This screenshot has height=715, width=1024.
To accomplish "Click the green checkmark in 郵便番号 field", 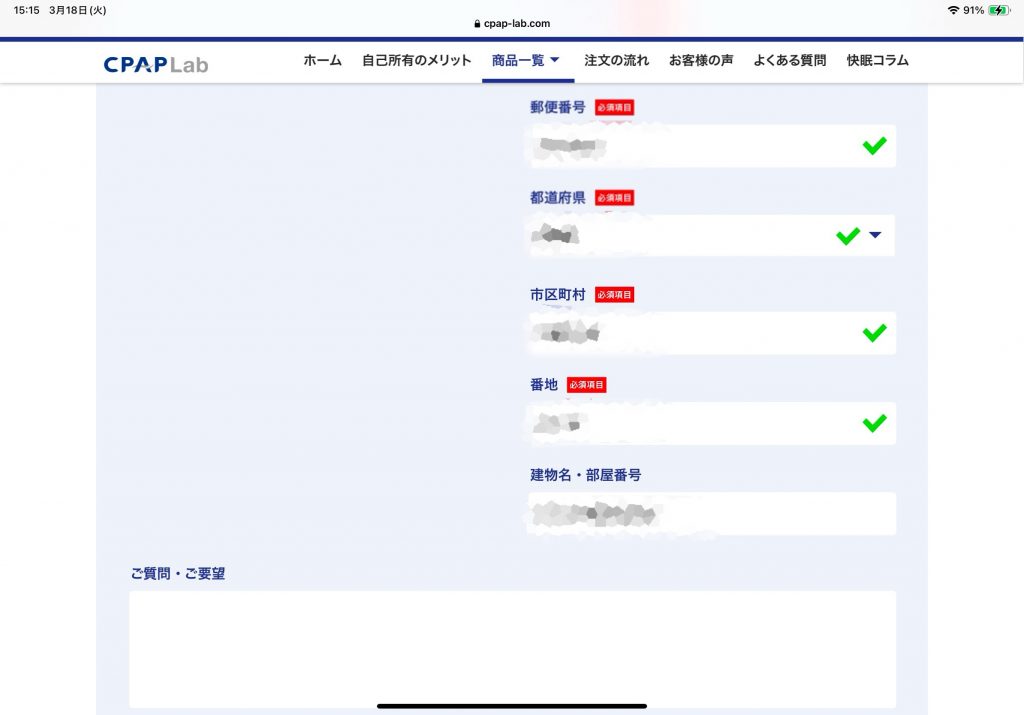I will click(874, 146).
